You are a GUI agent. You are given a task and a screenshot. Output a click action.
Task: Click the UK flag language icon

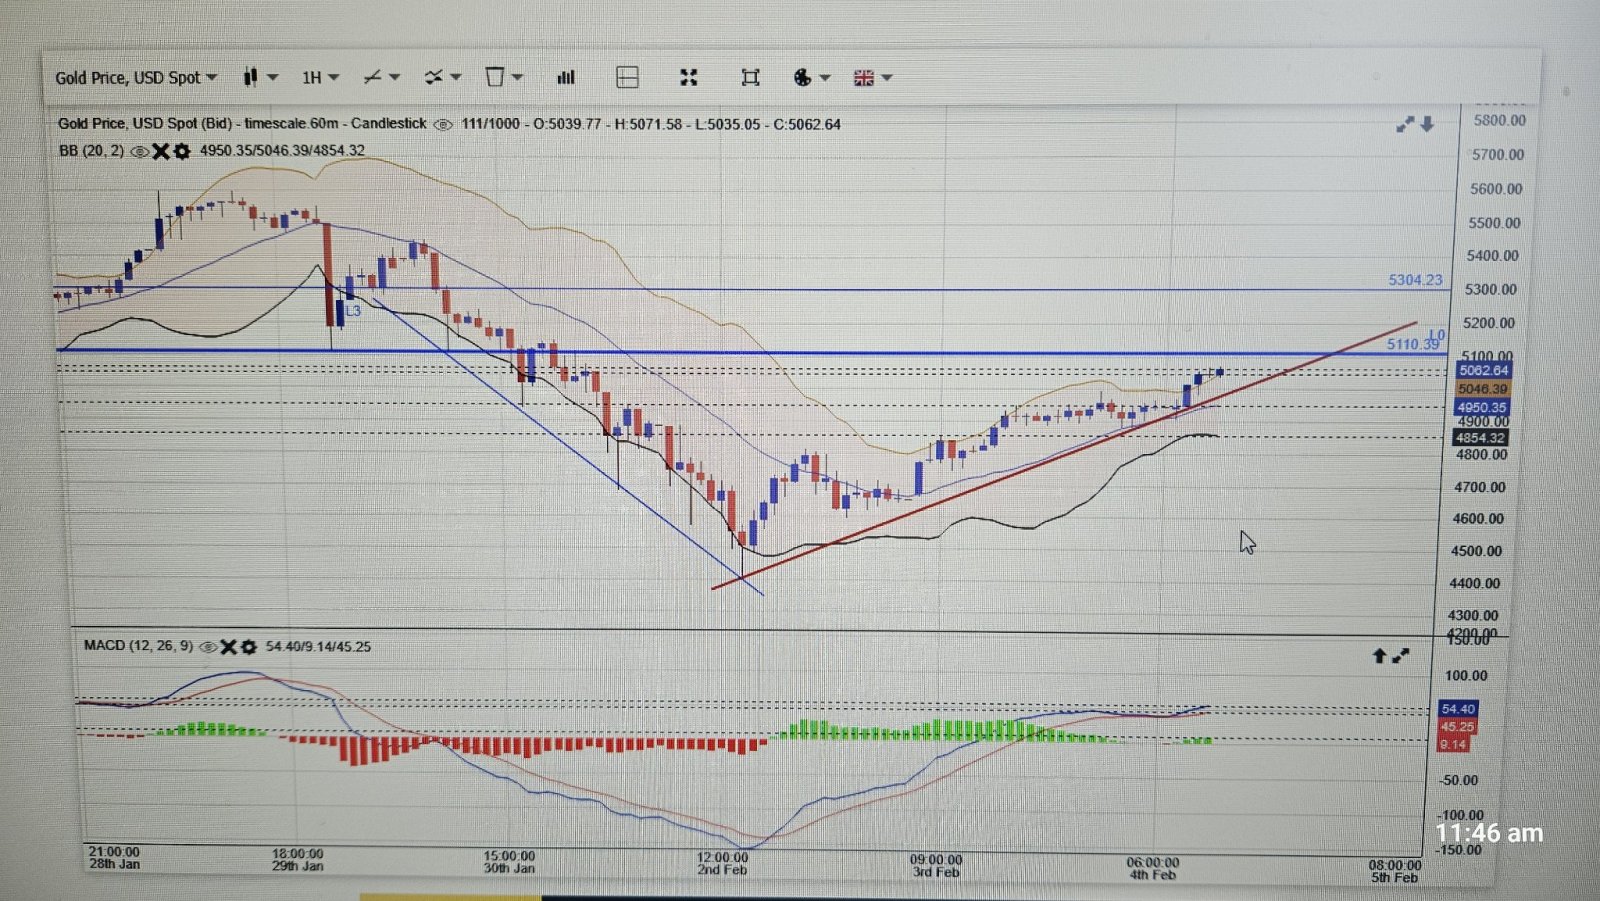point(864,77)
